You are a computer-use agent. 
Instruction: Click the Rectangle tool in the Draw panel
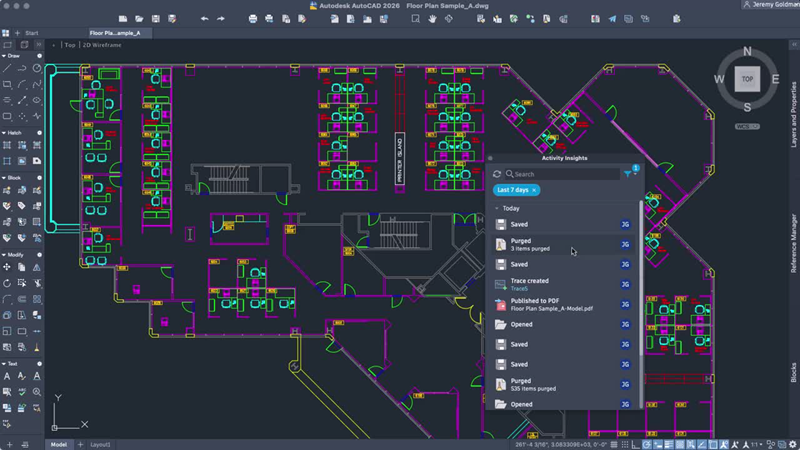pyautogui.click(x=7, y=84)
